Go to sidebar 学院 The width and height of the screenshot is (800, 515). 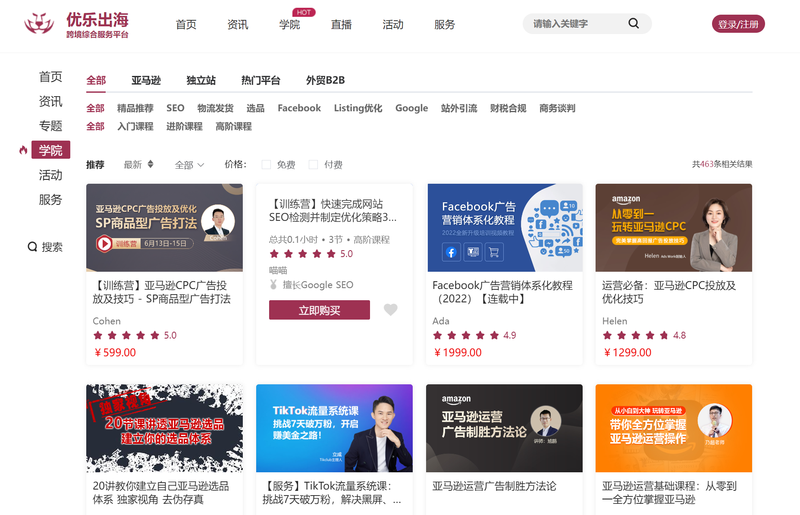coord(51,150)
